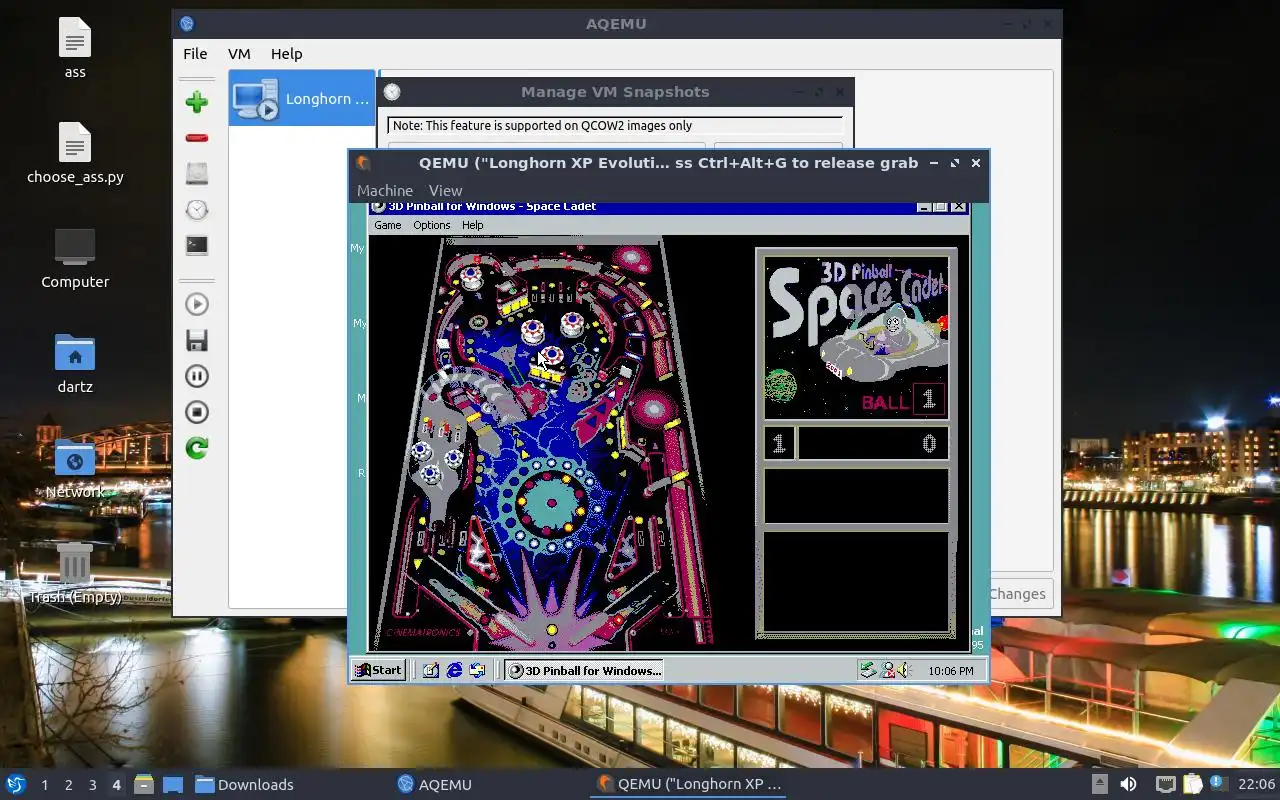Screen dimensions: 1280x800
Task: Reset the VM with the green refresh icon
Action: click(x=197, y=448)
